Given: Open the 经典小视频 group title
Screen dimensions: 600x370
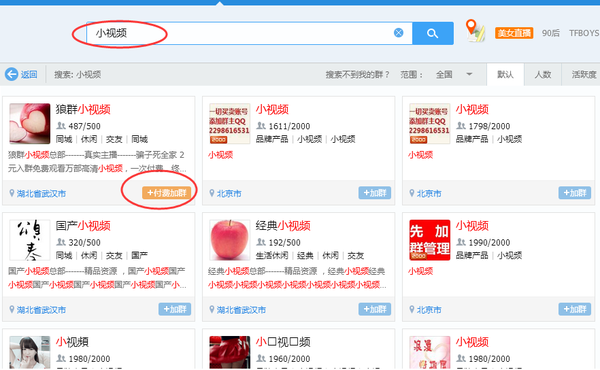Looking at the screenshot, I should 283,226.
